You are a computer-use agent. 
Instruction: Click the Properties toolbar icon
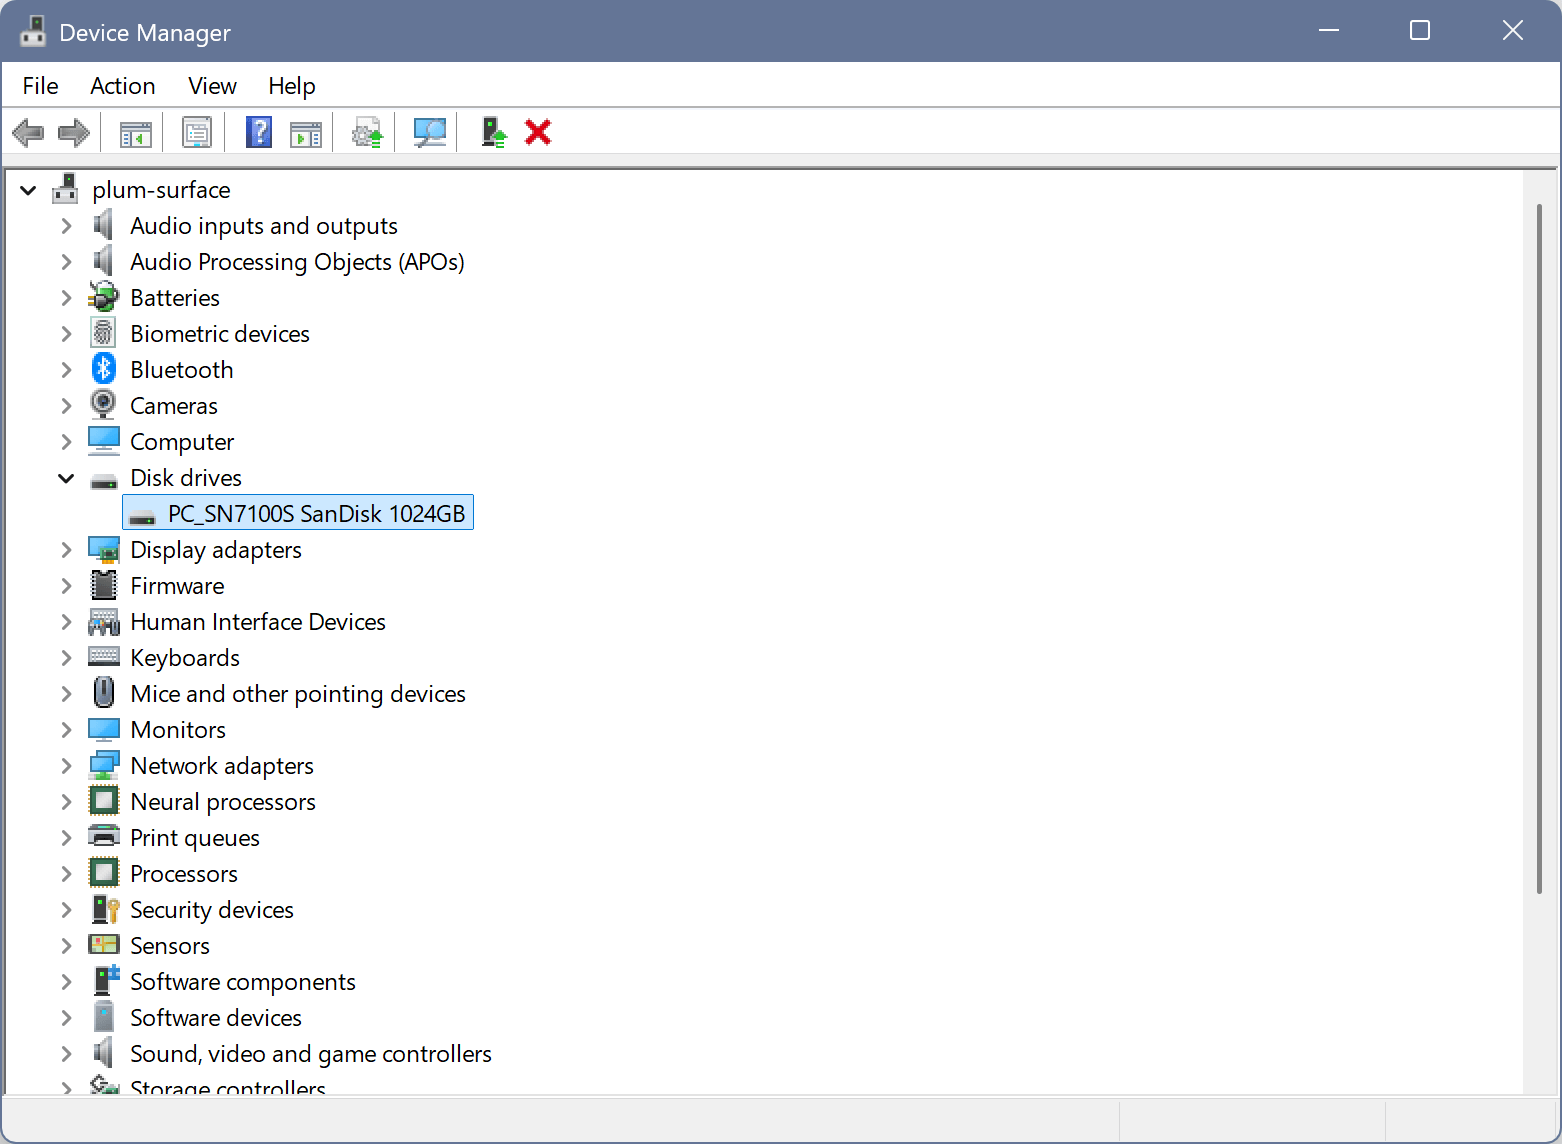(x=197, y=132)
